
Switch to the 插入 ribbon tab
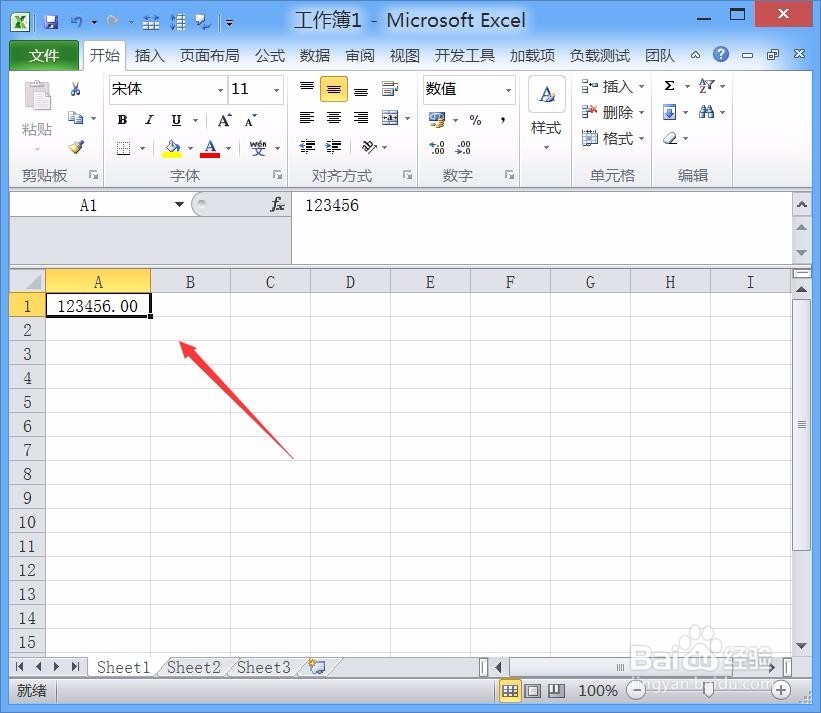pos(149,55)
